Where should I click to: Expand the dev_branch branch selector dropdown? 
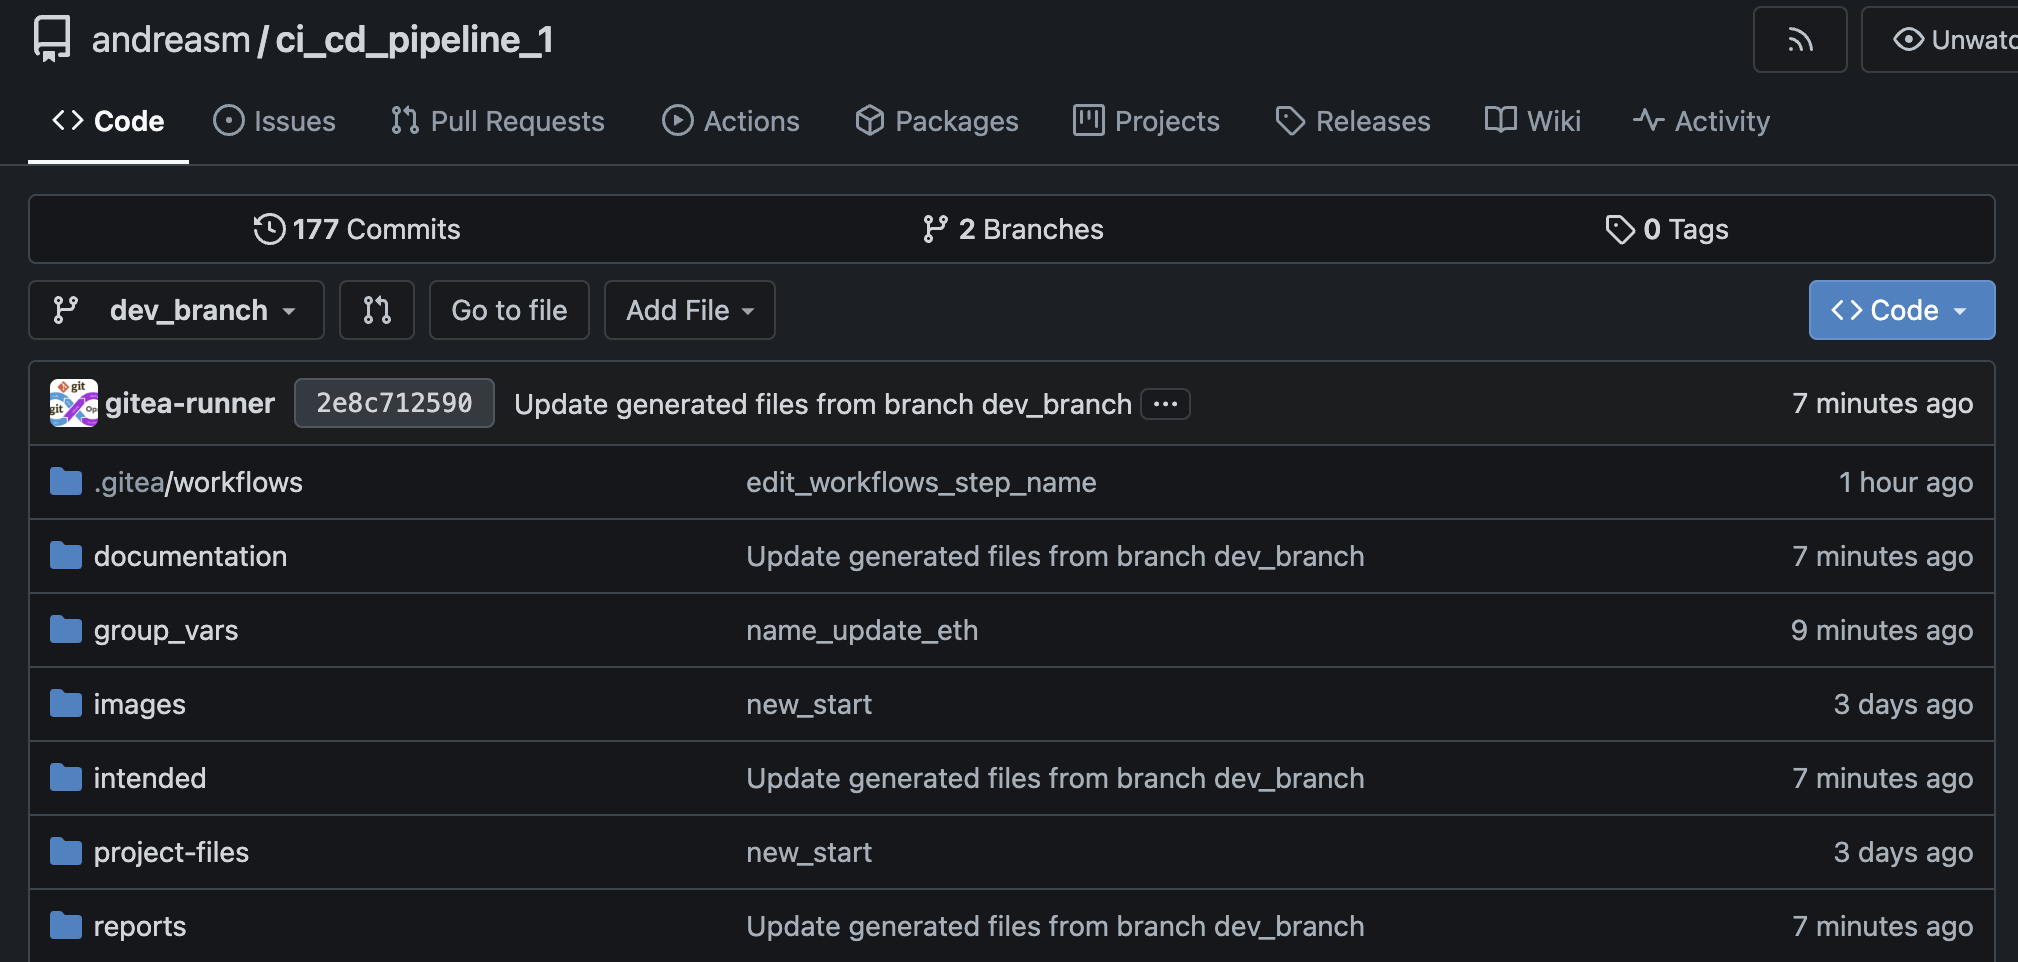176,310
